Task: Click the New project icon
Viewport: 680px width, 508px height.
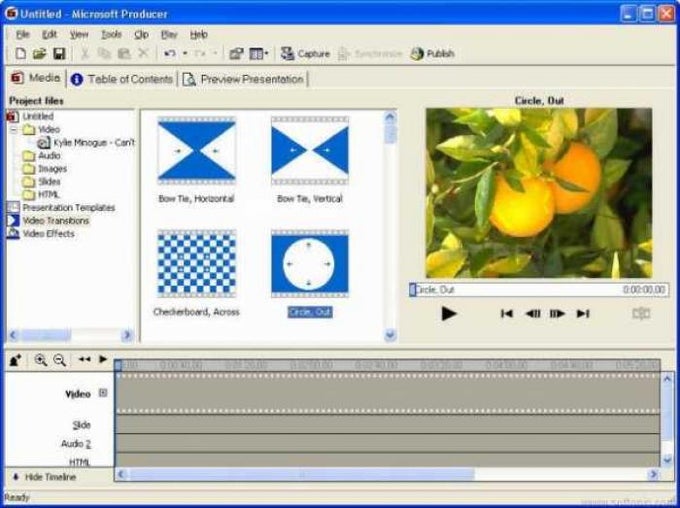Action: click(20, 54)
